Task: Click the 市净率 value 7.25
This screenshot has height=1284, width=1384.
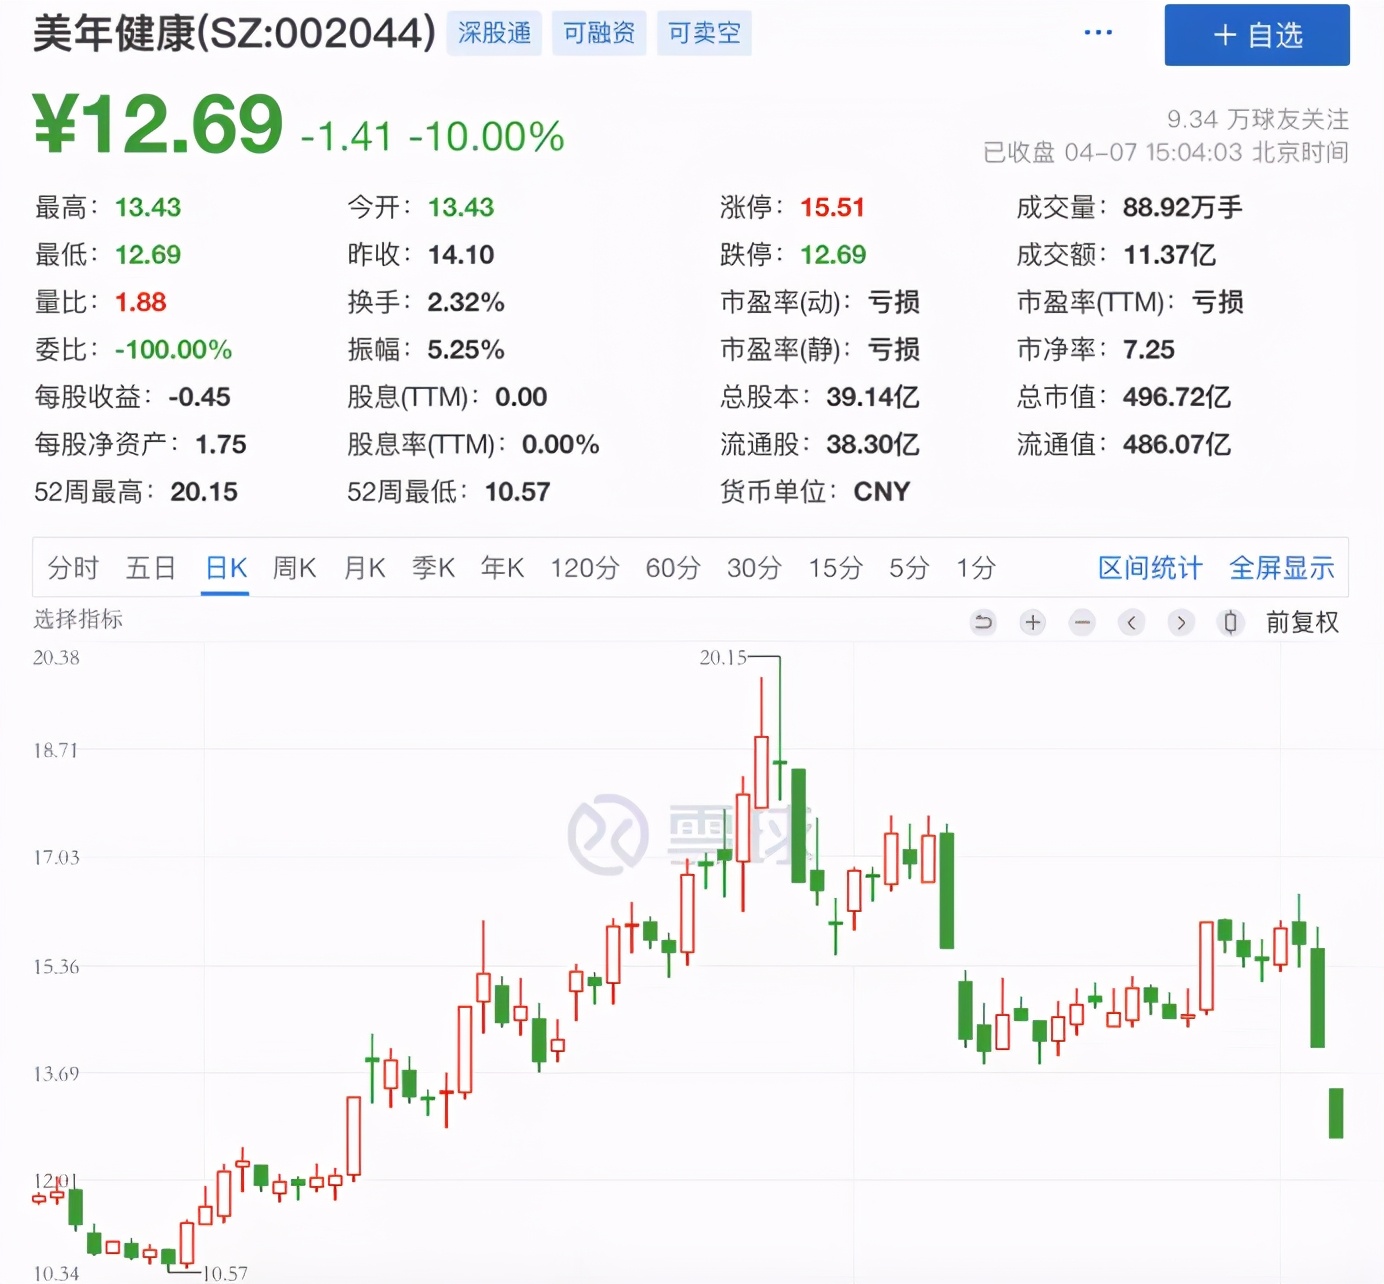Action: 1148,349
